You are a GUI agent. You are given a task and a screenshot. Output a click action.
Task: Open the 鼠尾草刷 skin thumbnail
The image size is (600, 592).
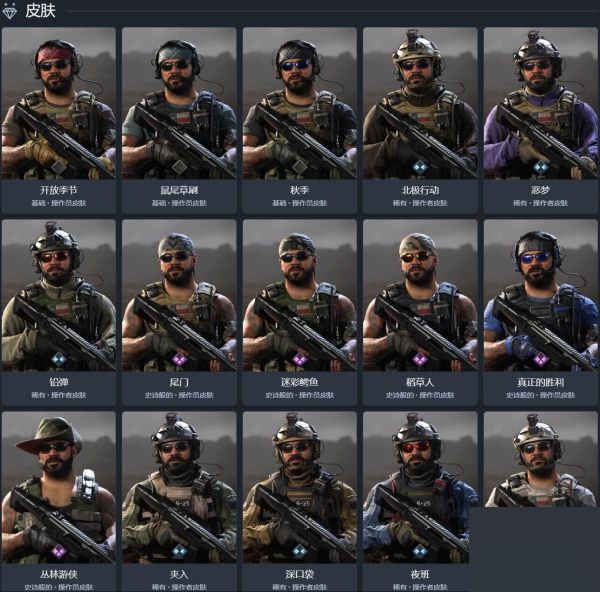pyautogui.click(x=179, y=103)
